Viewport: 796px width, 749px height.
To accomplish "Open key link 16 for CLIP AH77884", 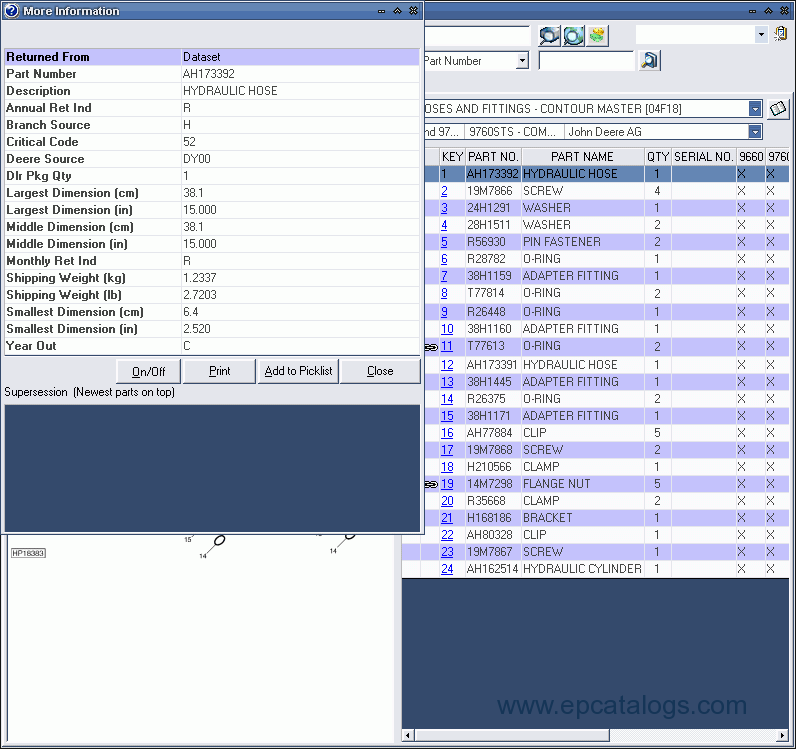I will click(447, 433).
